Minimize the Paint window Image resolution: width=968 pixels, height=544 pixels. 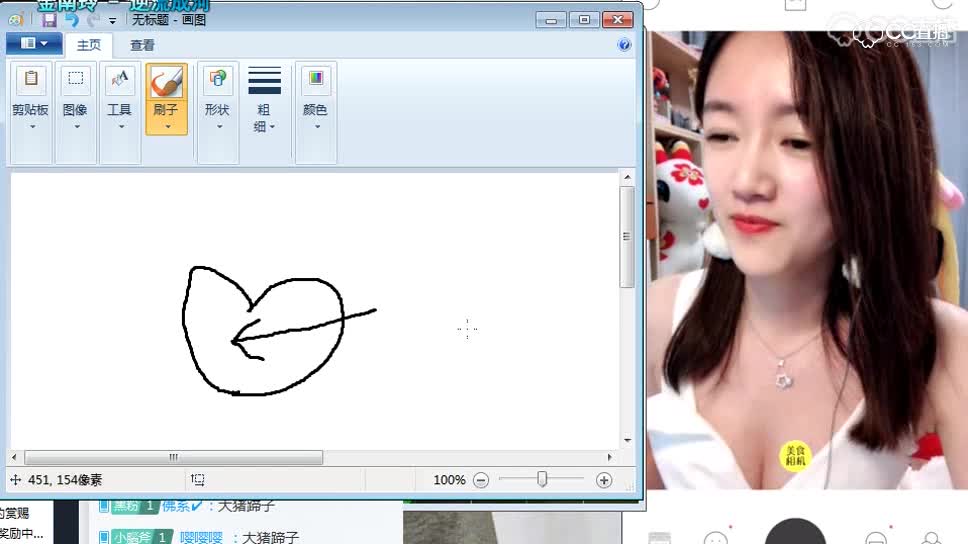tap(551, 20)
